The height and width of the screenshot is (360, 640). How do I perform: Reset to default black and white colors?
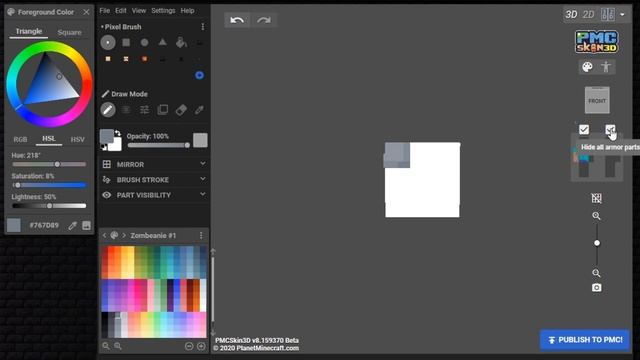(x=104, y=147)
